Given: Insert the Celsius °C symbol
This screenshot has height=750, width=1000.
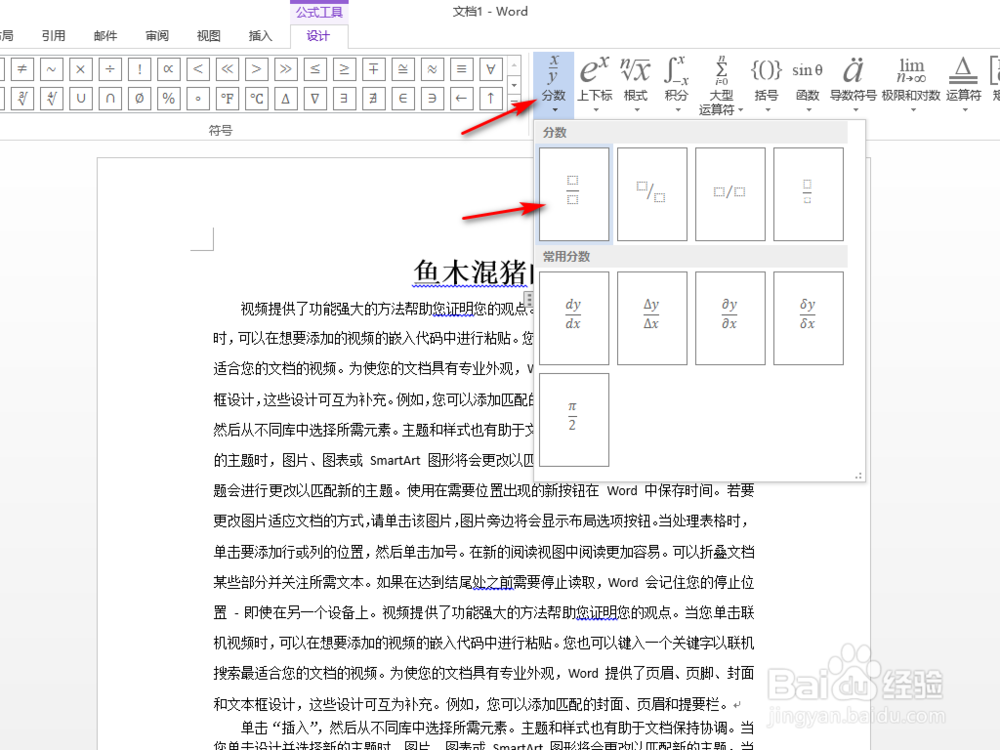Looking at the screenshot, I should tap(256, 99).
